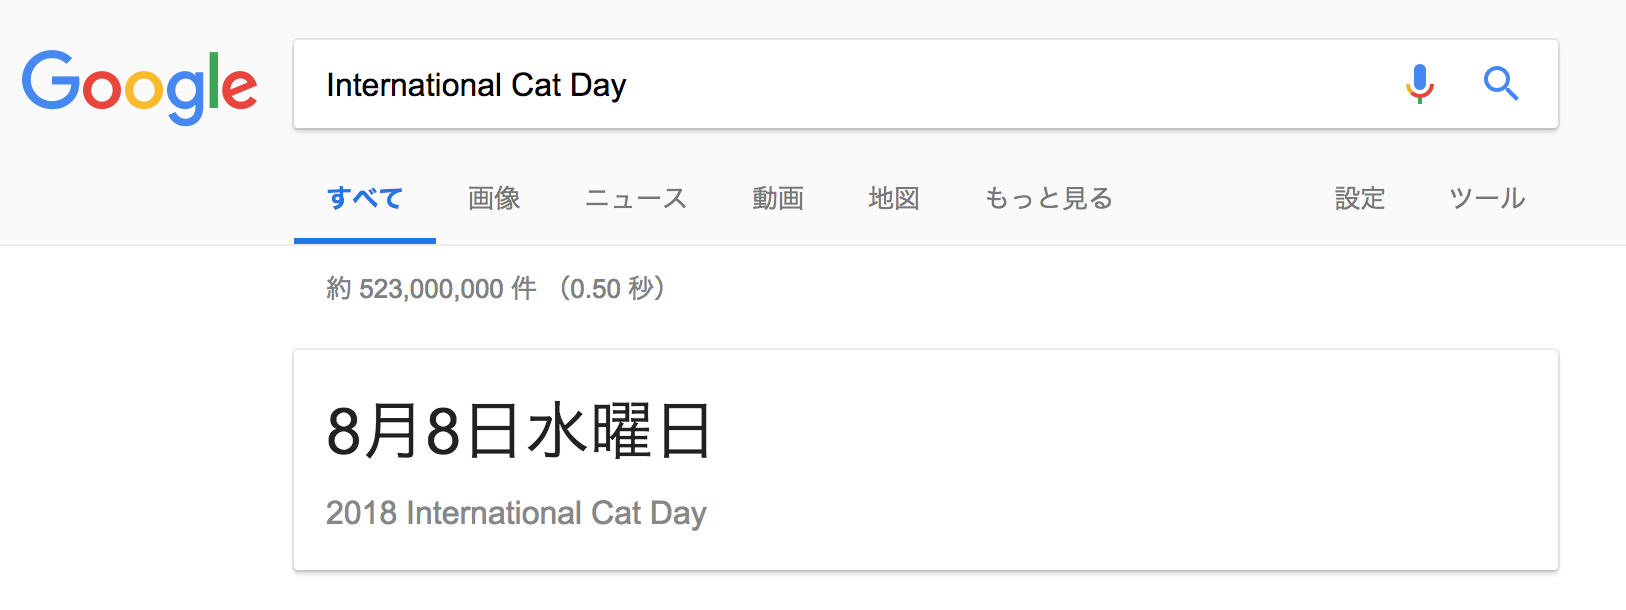Start voice search with the microphone icon

click(x=1420, y=84)
